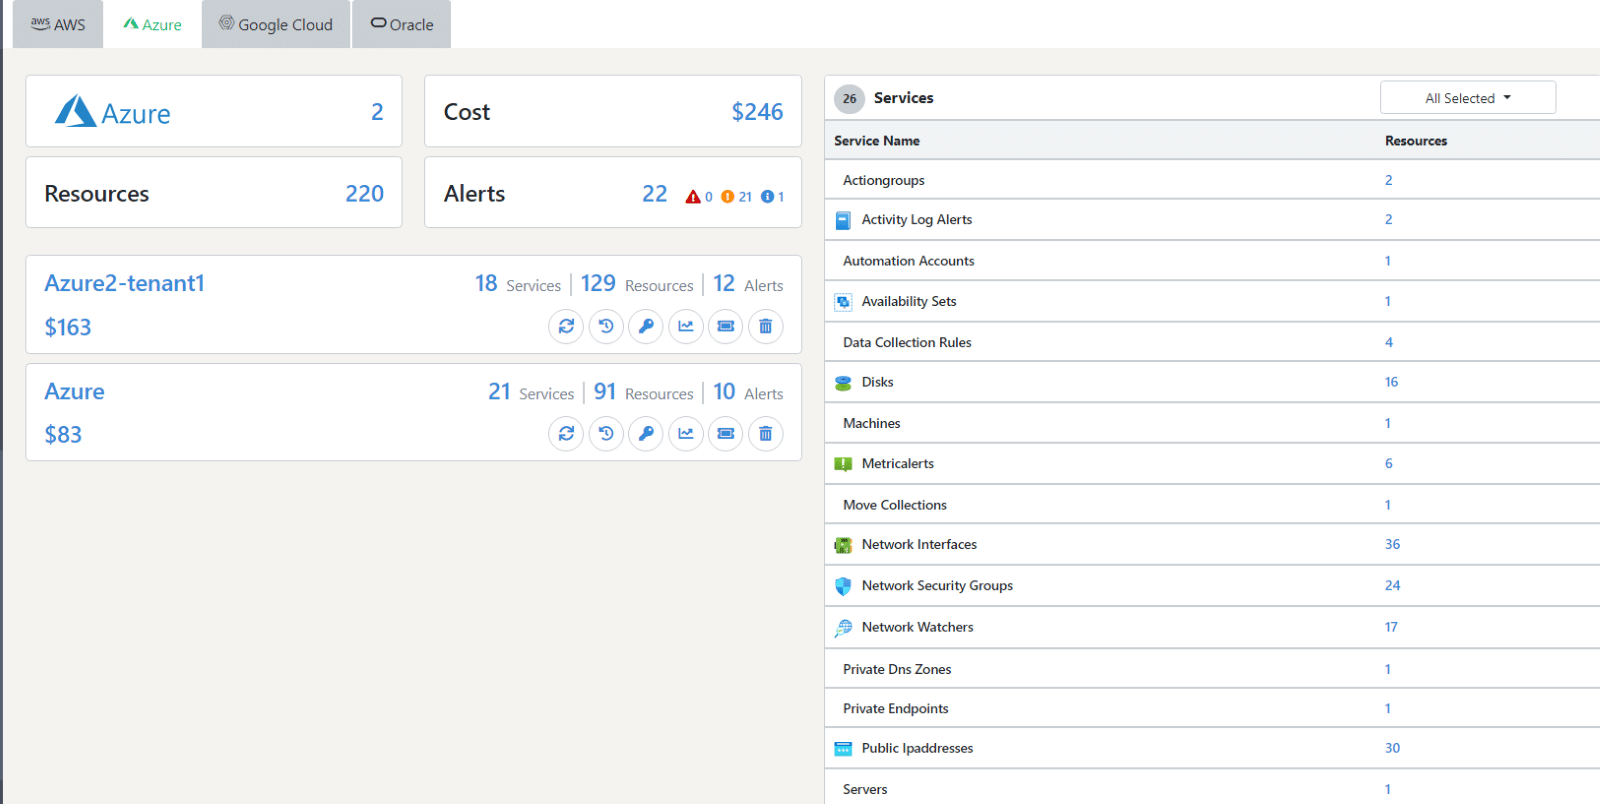1600x804 pixels.
Task: Click the $163 cost of Azure2-tenant1
Action: (68, 327)
